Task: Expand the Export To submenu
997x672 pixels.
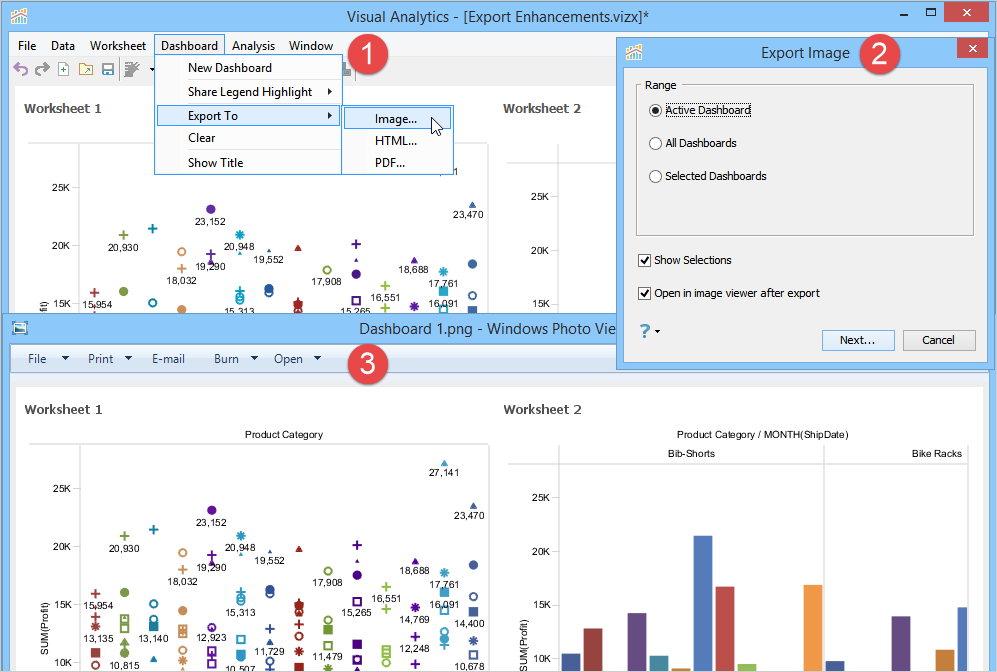Action: [249, 116]
